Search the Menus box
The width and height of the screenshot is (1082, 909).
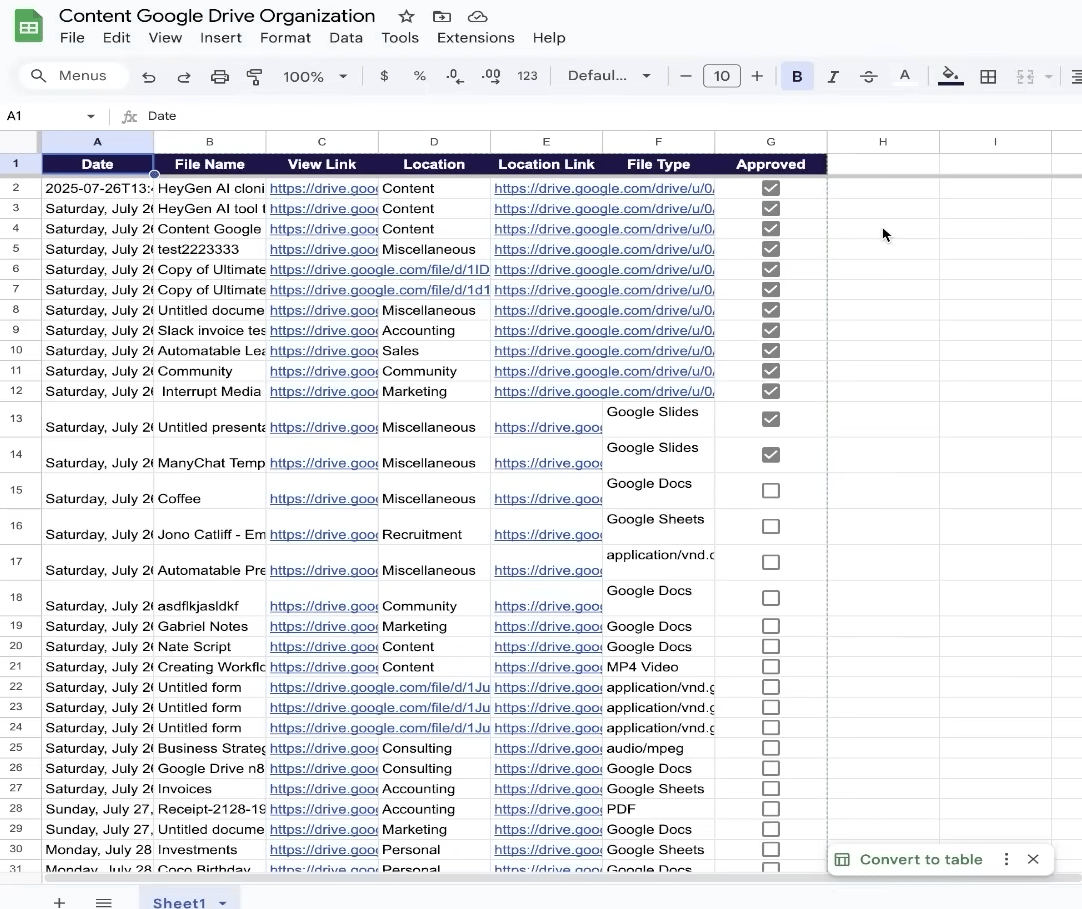click(x=75, y=76)
